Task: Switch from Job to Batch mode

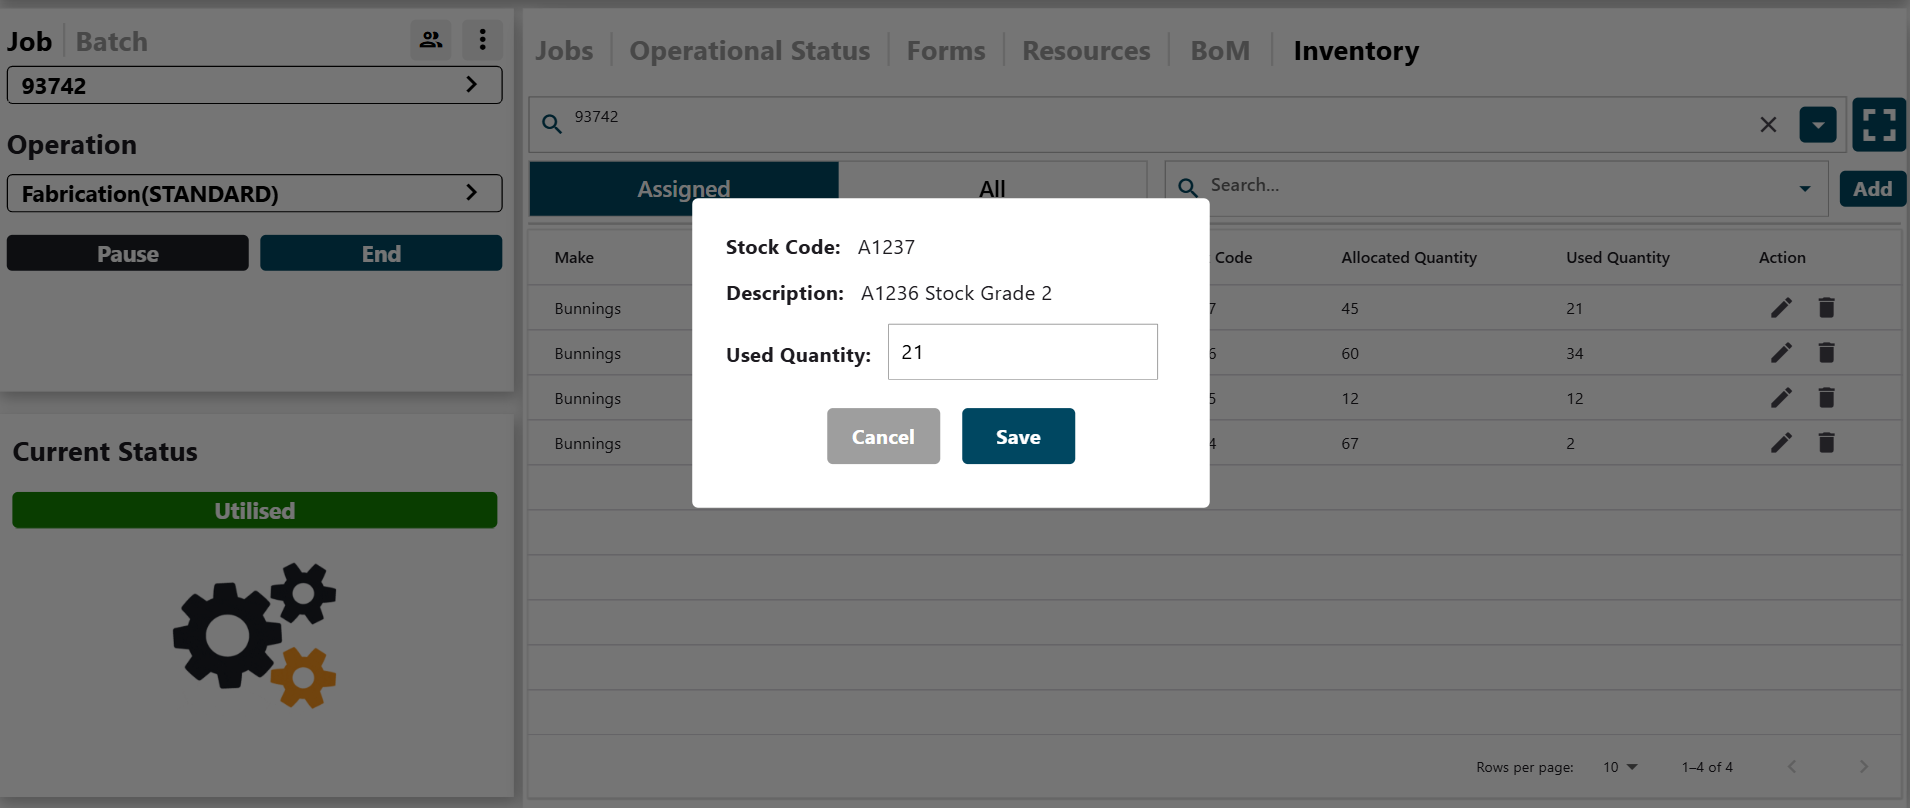Action: (x=112, y=42)
